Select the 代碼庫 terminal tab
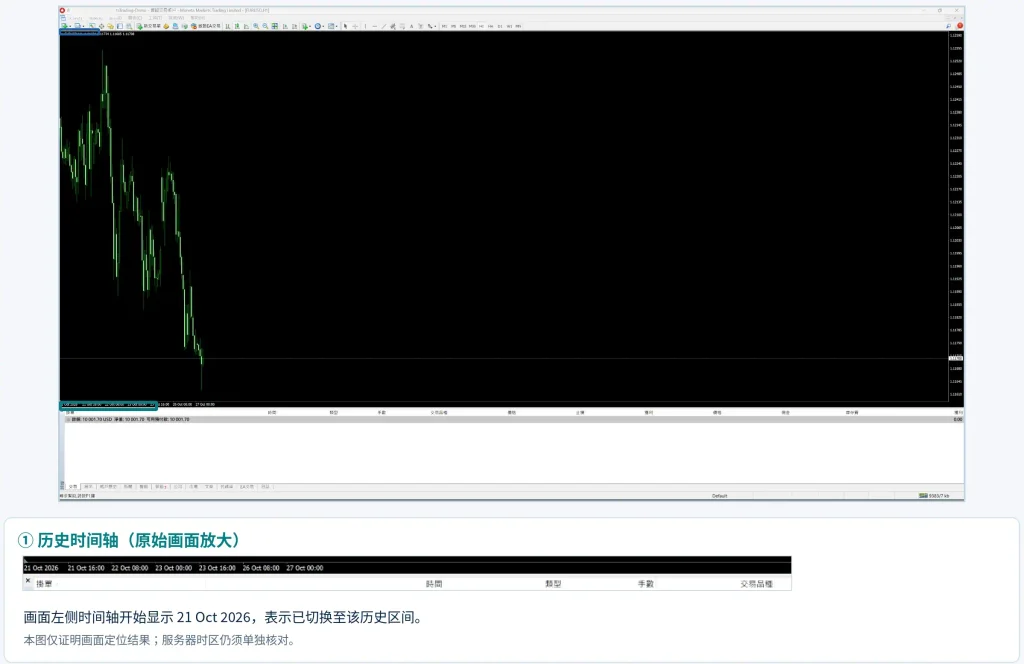This screenshot has height=664, width=1024. [227, 486]
